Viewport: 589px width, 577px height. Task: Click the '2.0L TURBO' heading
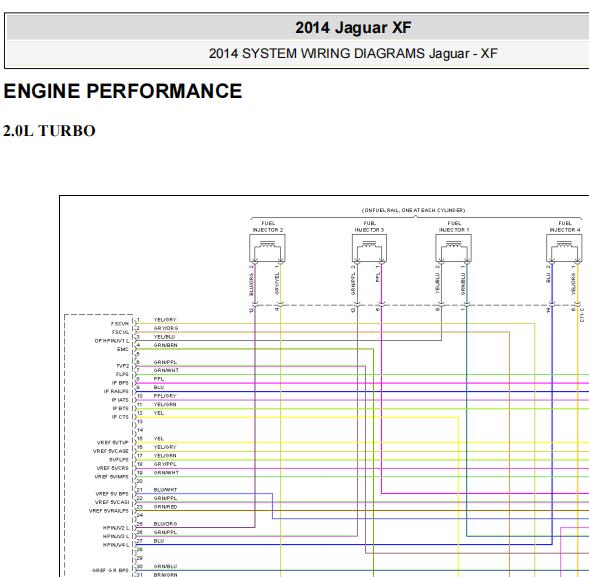[49, 131]
